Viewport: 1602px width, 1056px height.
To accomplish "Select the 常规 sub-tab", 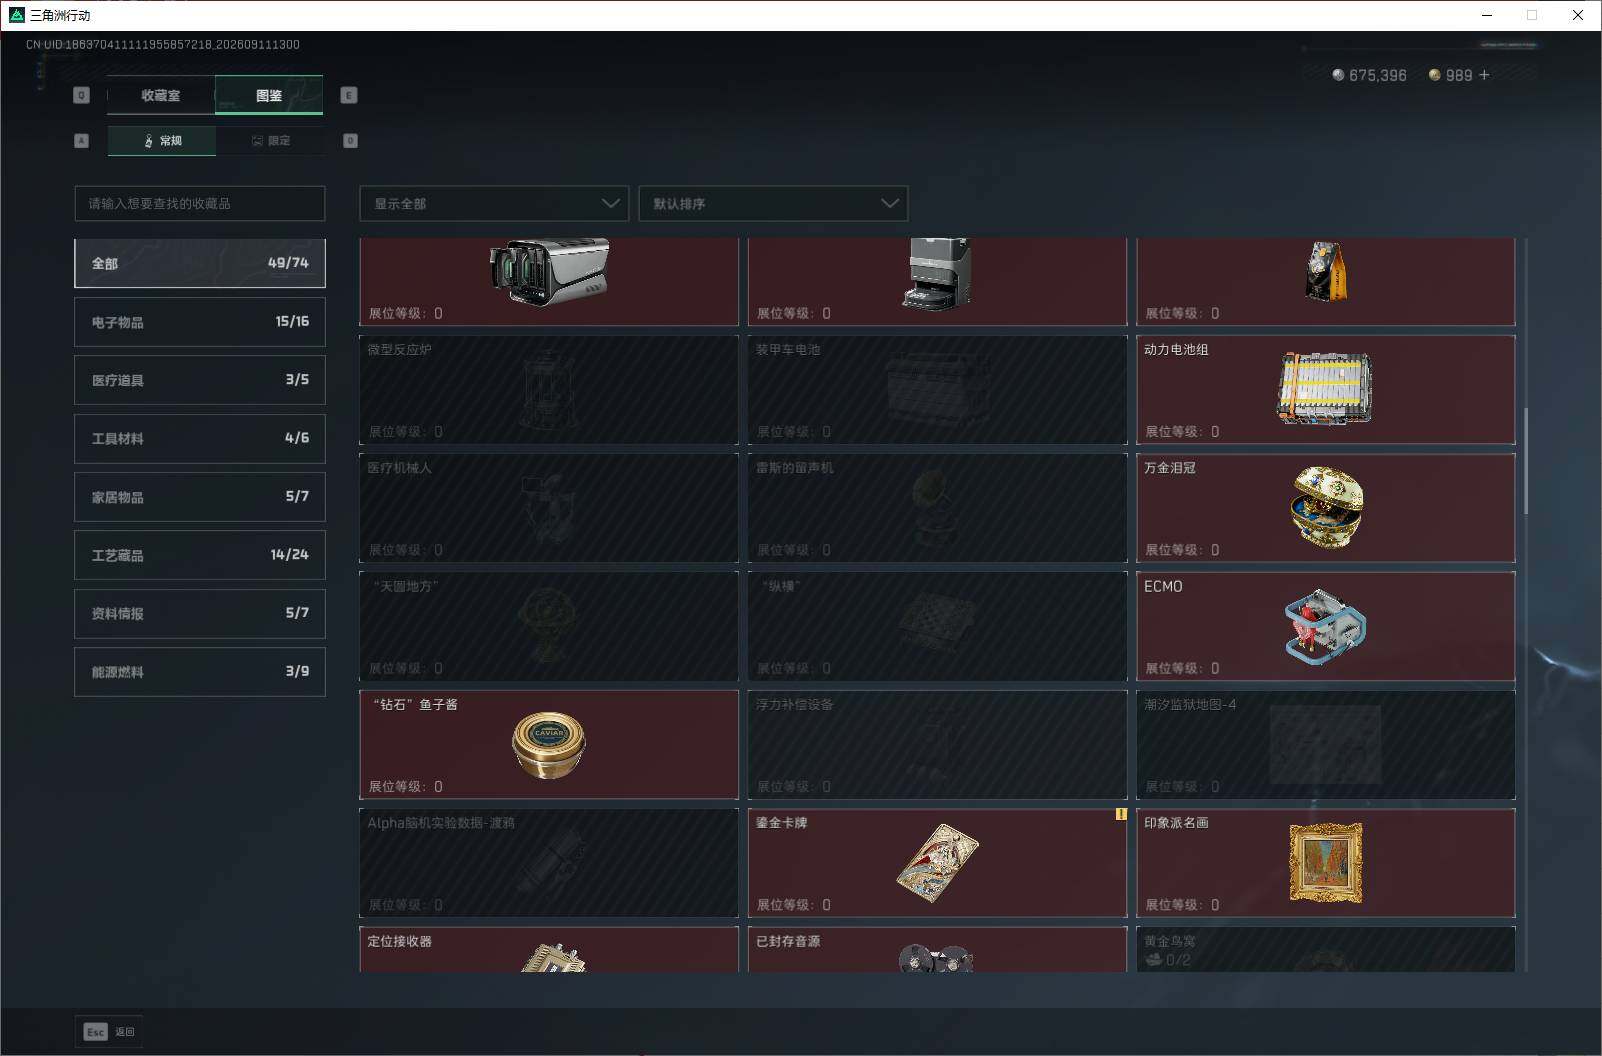I will coord(162,141).
